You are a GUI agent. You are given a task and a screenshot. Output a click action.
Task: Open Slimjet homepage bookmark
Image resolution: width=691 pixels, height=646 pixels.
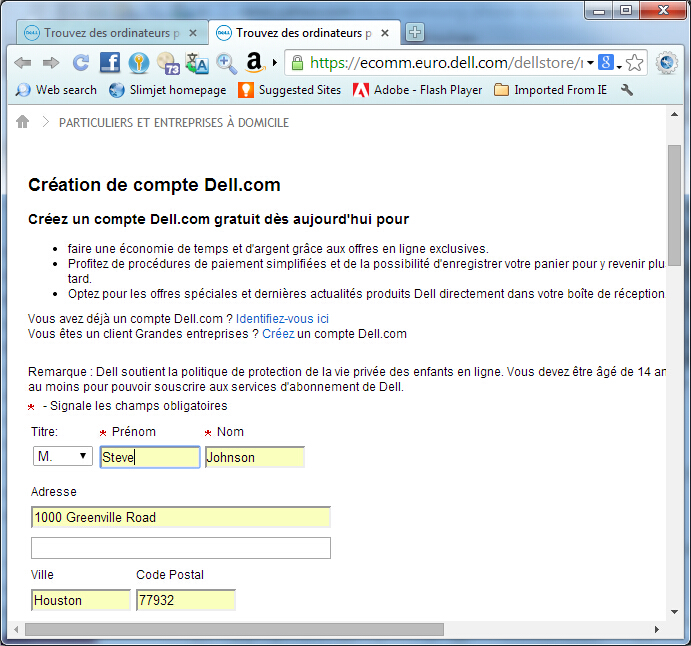(167, 90)
